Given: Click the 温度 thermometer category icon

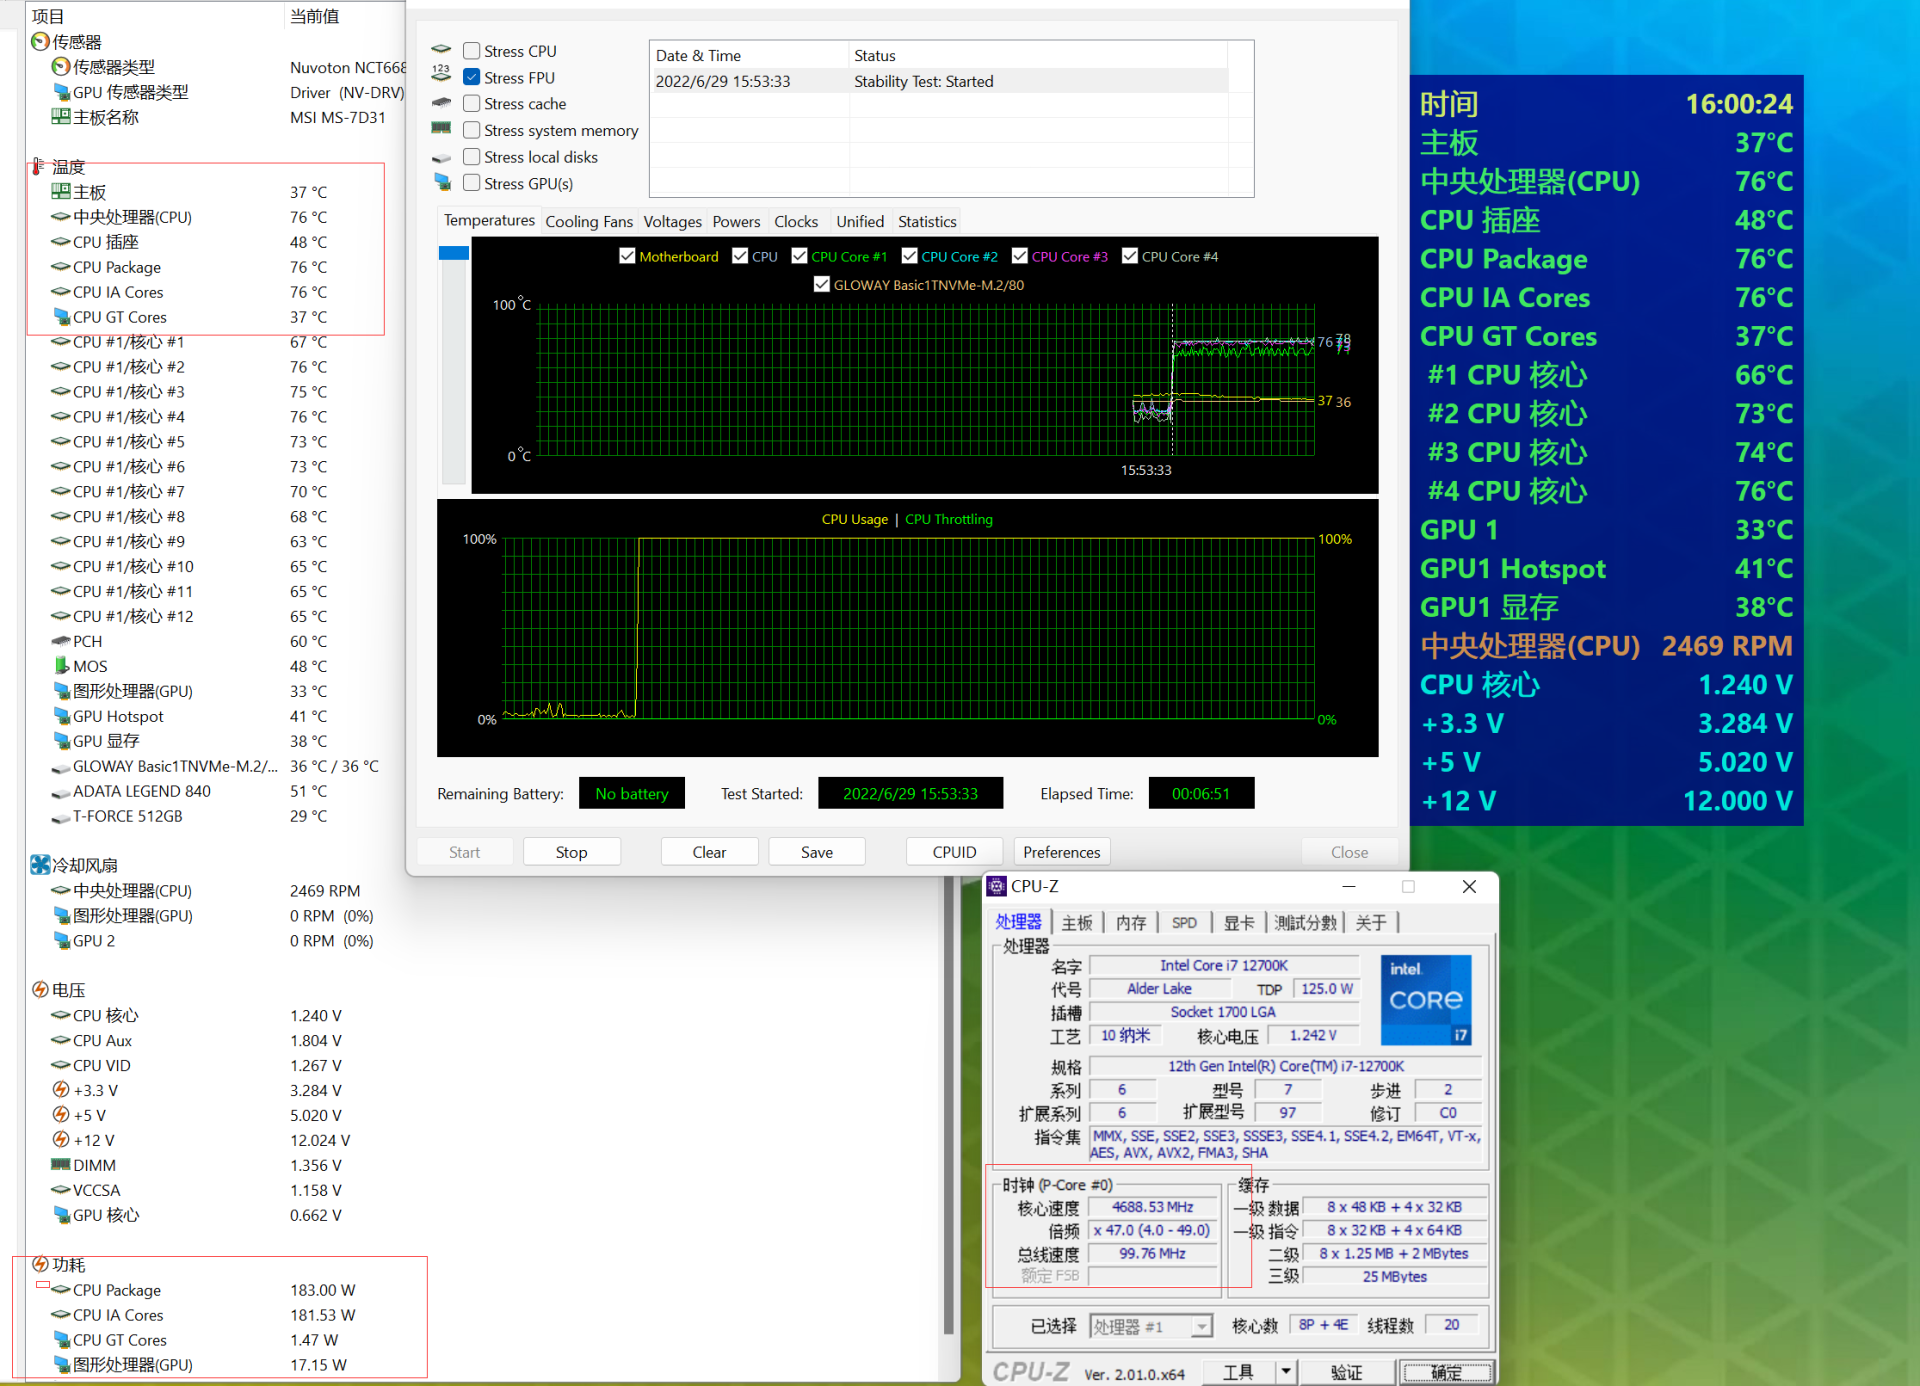Looking at the screenshot, I should click(39, 166).
